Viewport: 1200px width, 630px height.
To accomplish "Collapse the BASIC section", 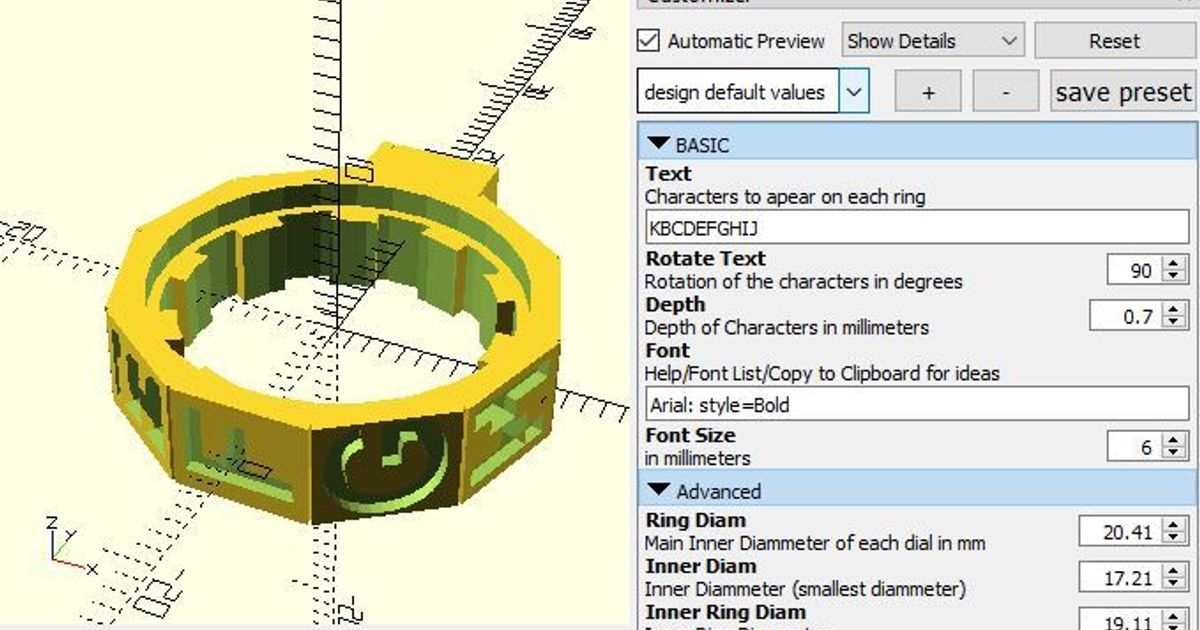I will (x=658, y=145).
